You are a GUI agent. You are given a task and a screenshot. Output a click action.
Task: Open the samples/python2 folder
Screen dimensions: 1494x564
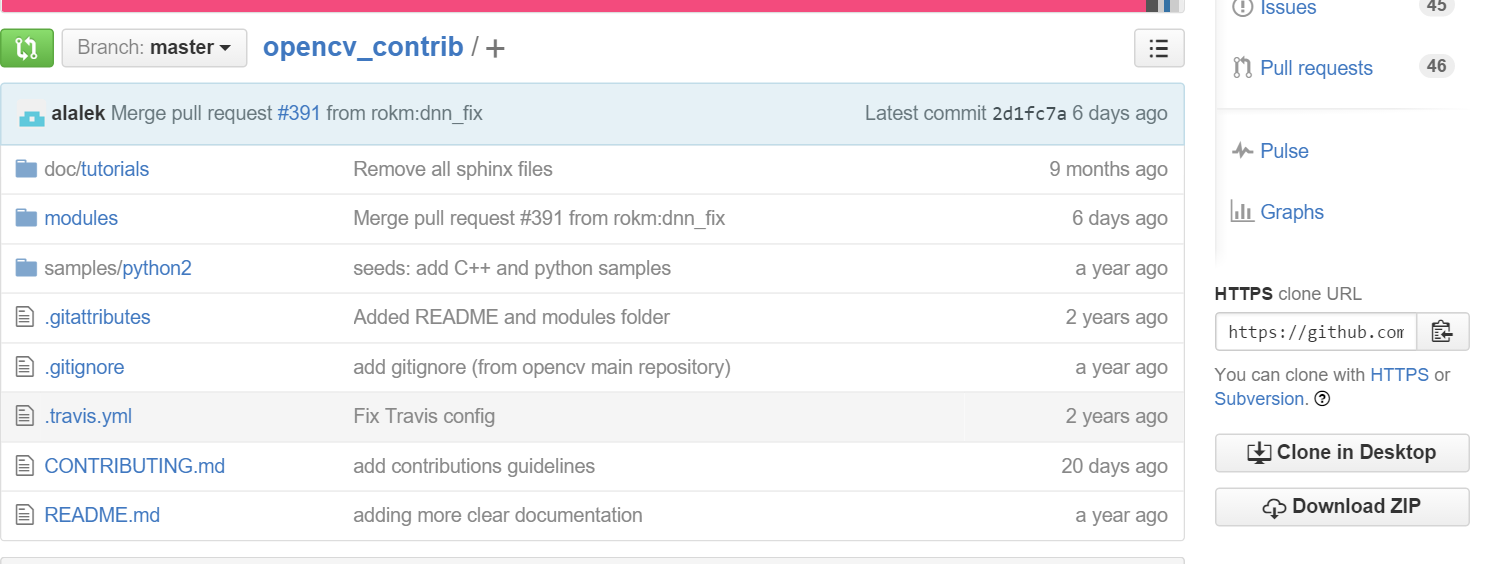(118, 268)
